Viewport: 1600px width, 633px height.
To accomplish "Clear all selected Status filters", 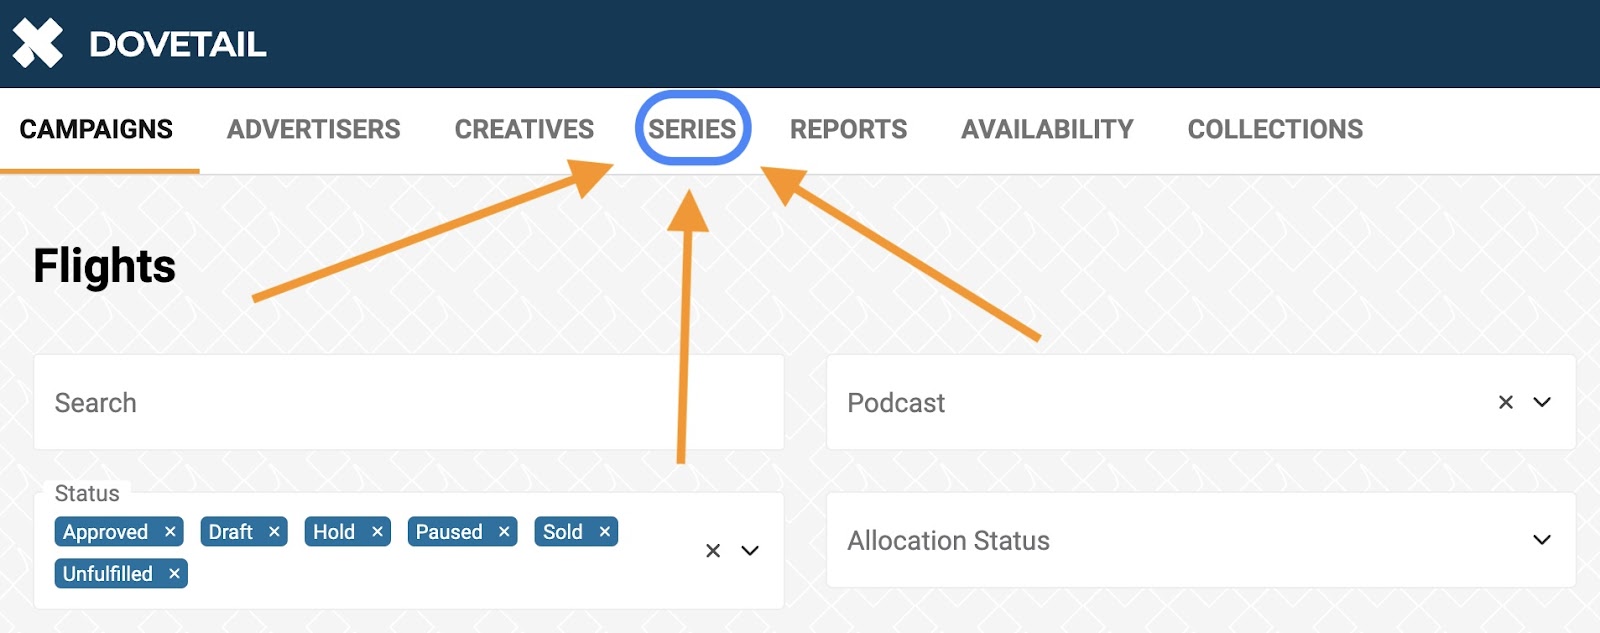I will click(713, 551).
